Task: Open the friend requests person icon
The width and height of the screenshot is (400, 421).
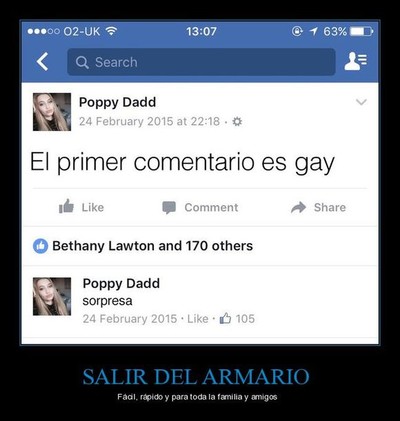Action: pos(356,61)
